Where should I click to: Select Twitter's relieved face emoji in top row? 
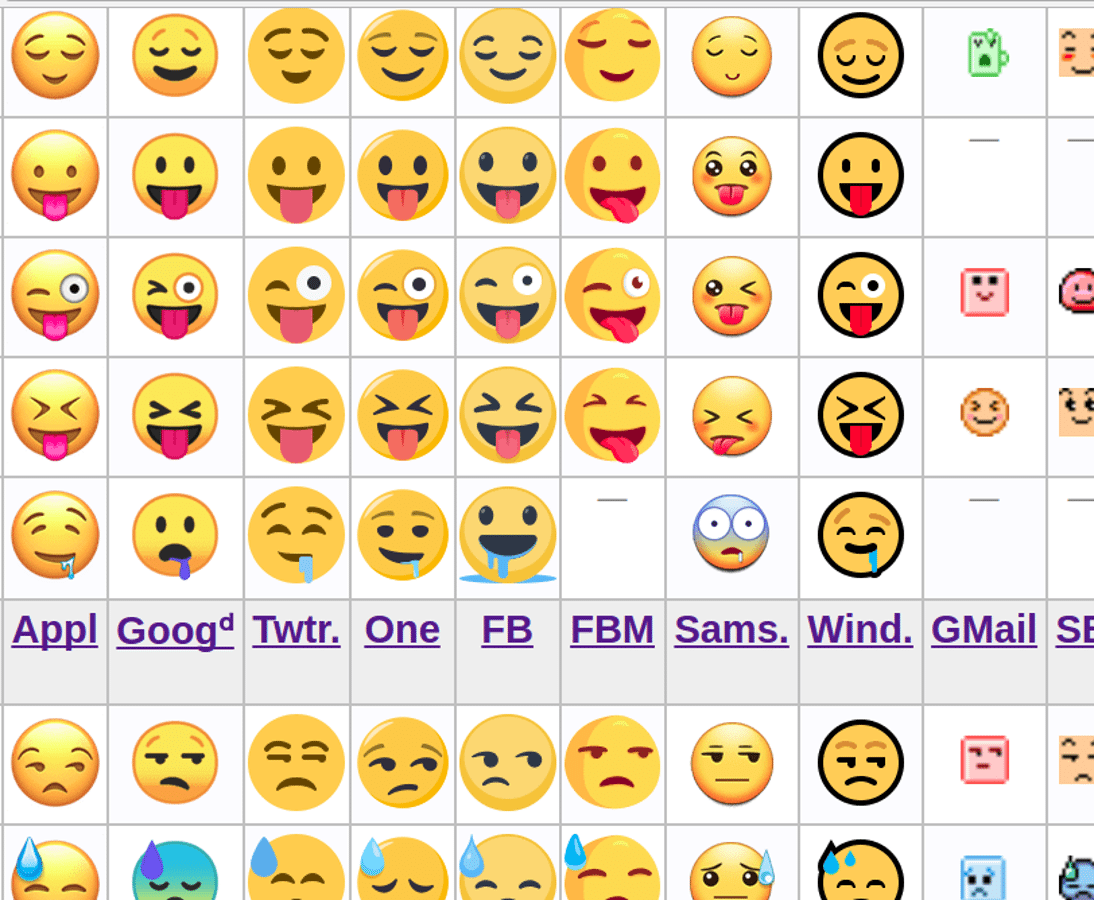[297, 56]
